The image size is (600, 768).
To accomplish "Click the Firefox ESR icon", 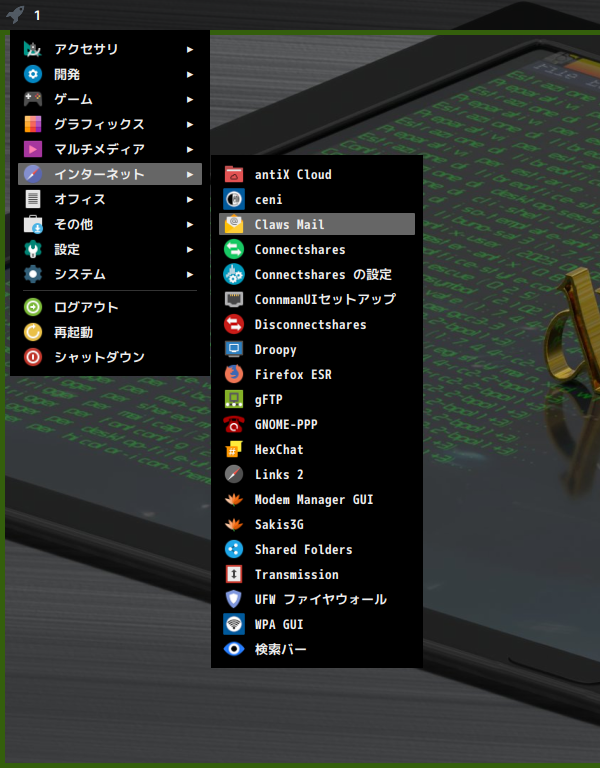I will pos(234,374).
